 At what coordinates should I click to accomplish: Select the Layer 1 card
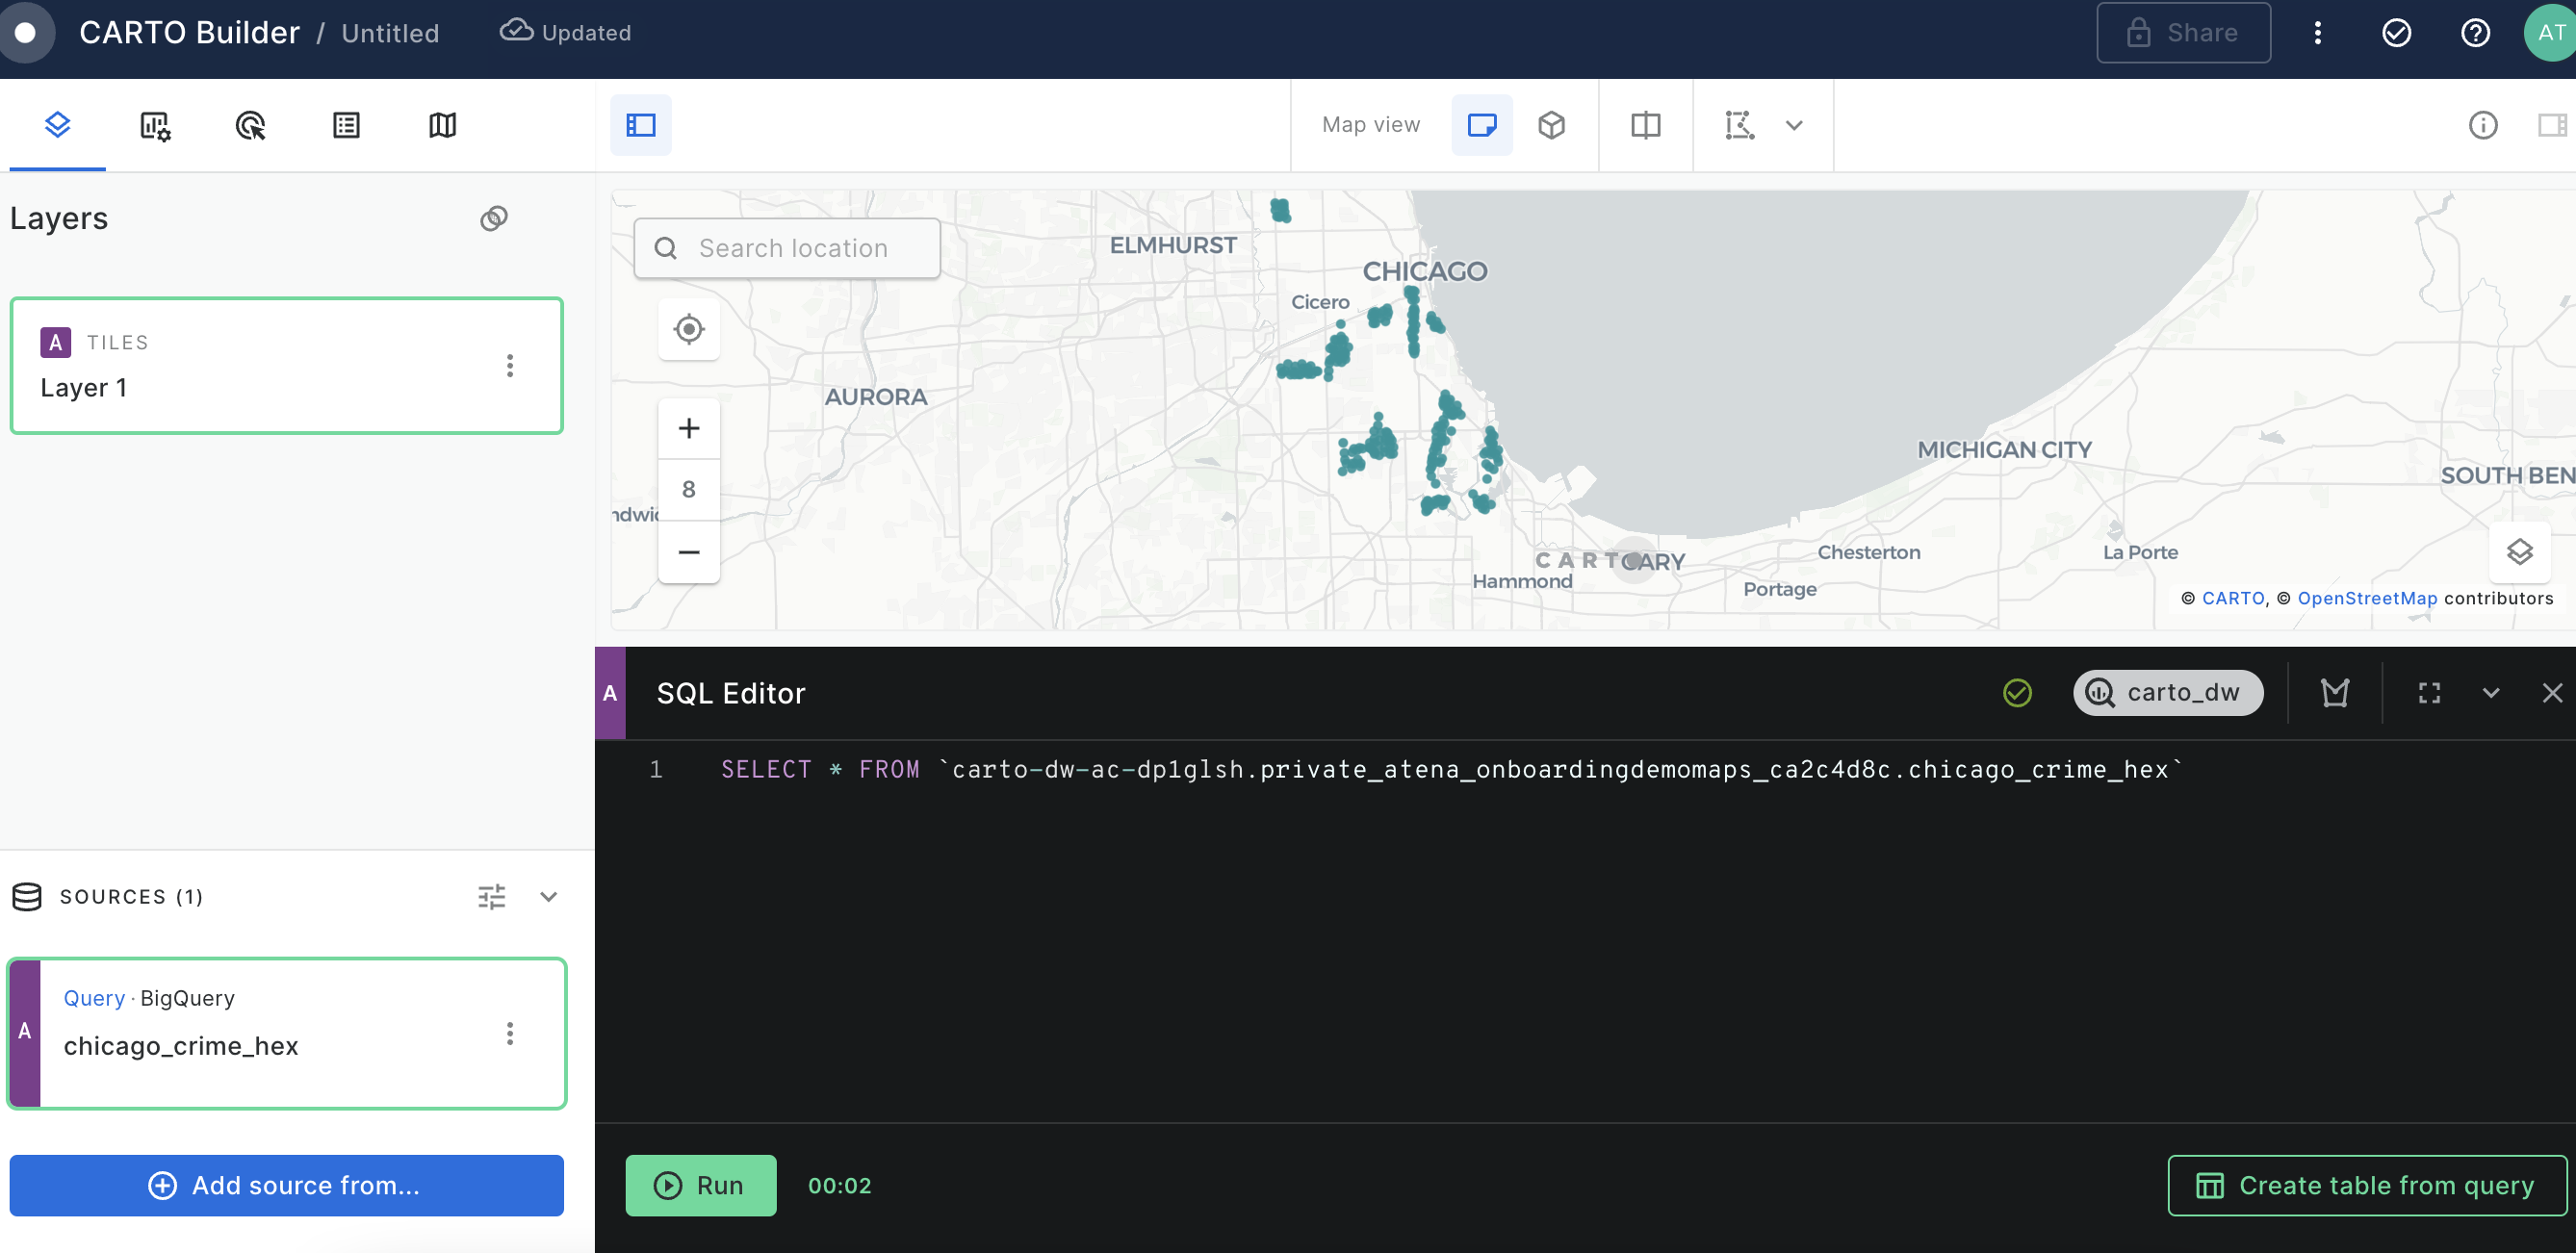286,365
